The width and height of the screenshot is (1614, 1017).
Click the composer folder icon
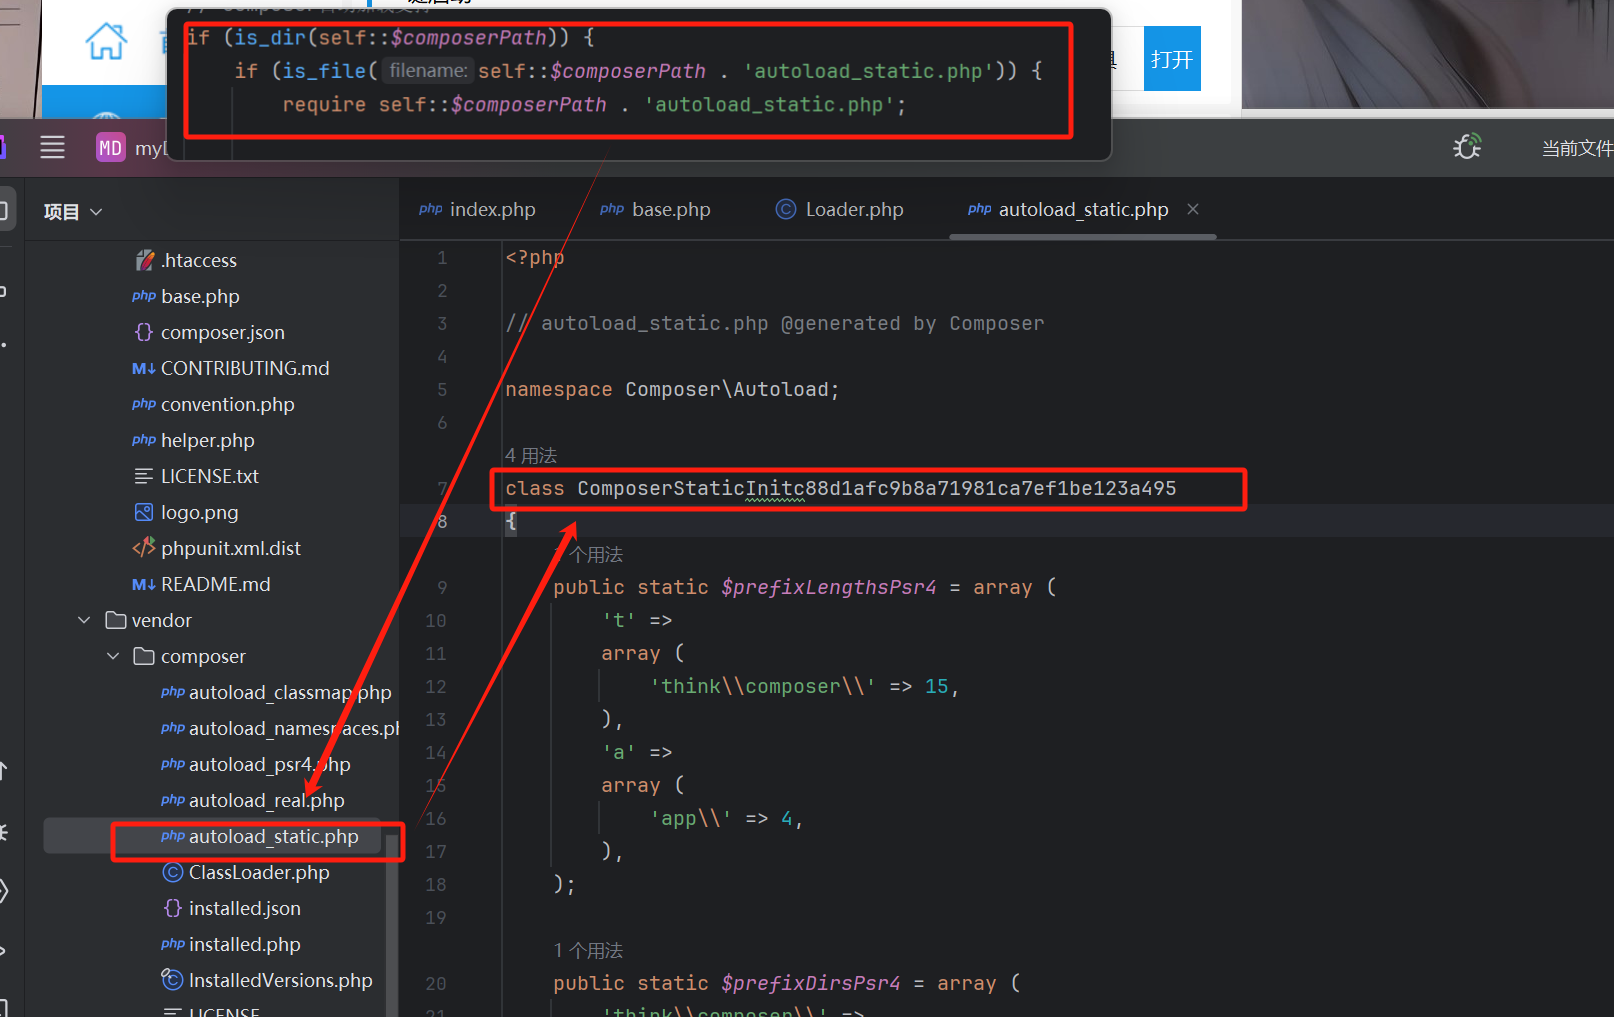coord(144,656)
